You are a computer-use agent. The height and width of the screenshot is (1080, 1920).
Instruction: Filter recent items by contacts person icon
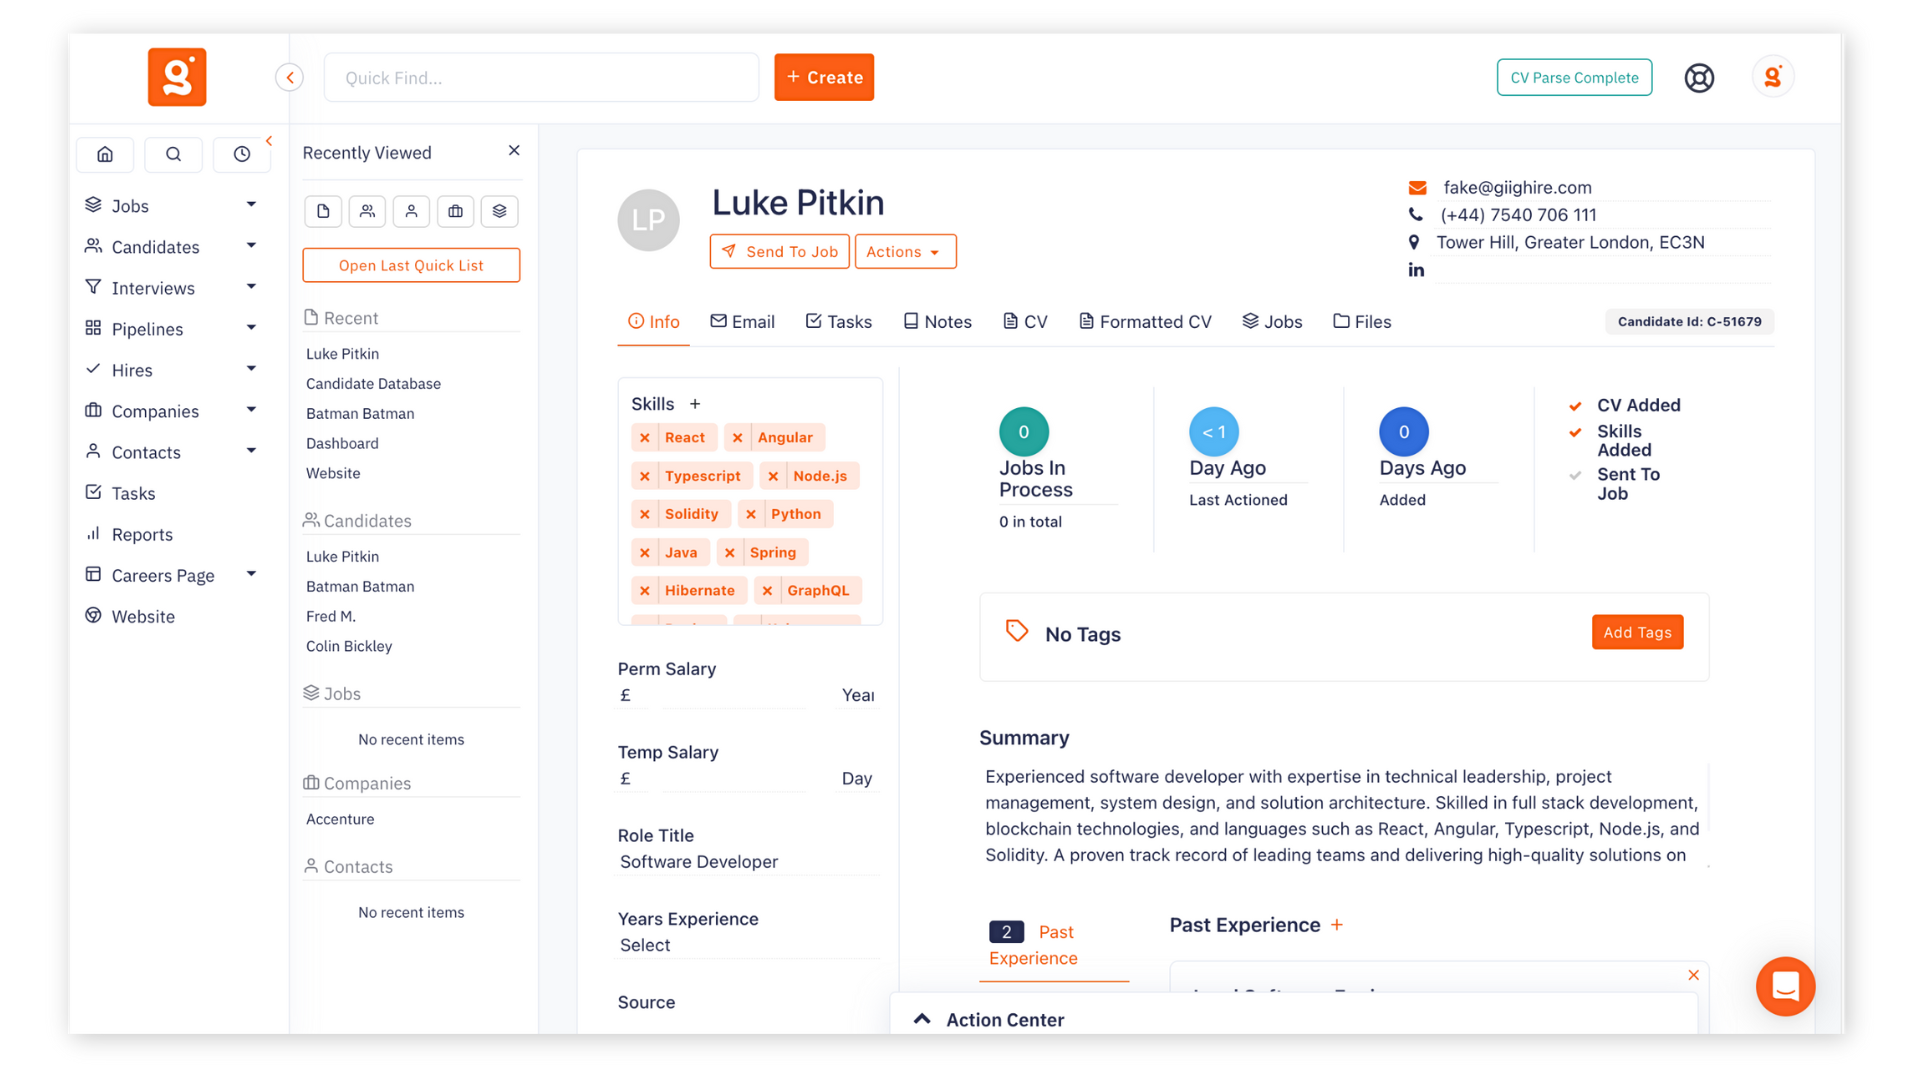tap(411, 211)
